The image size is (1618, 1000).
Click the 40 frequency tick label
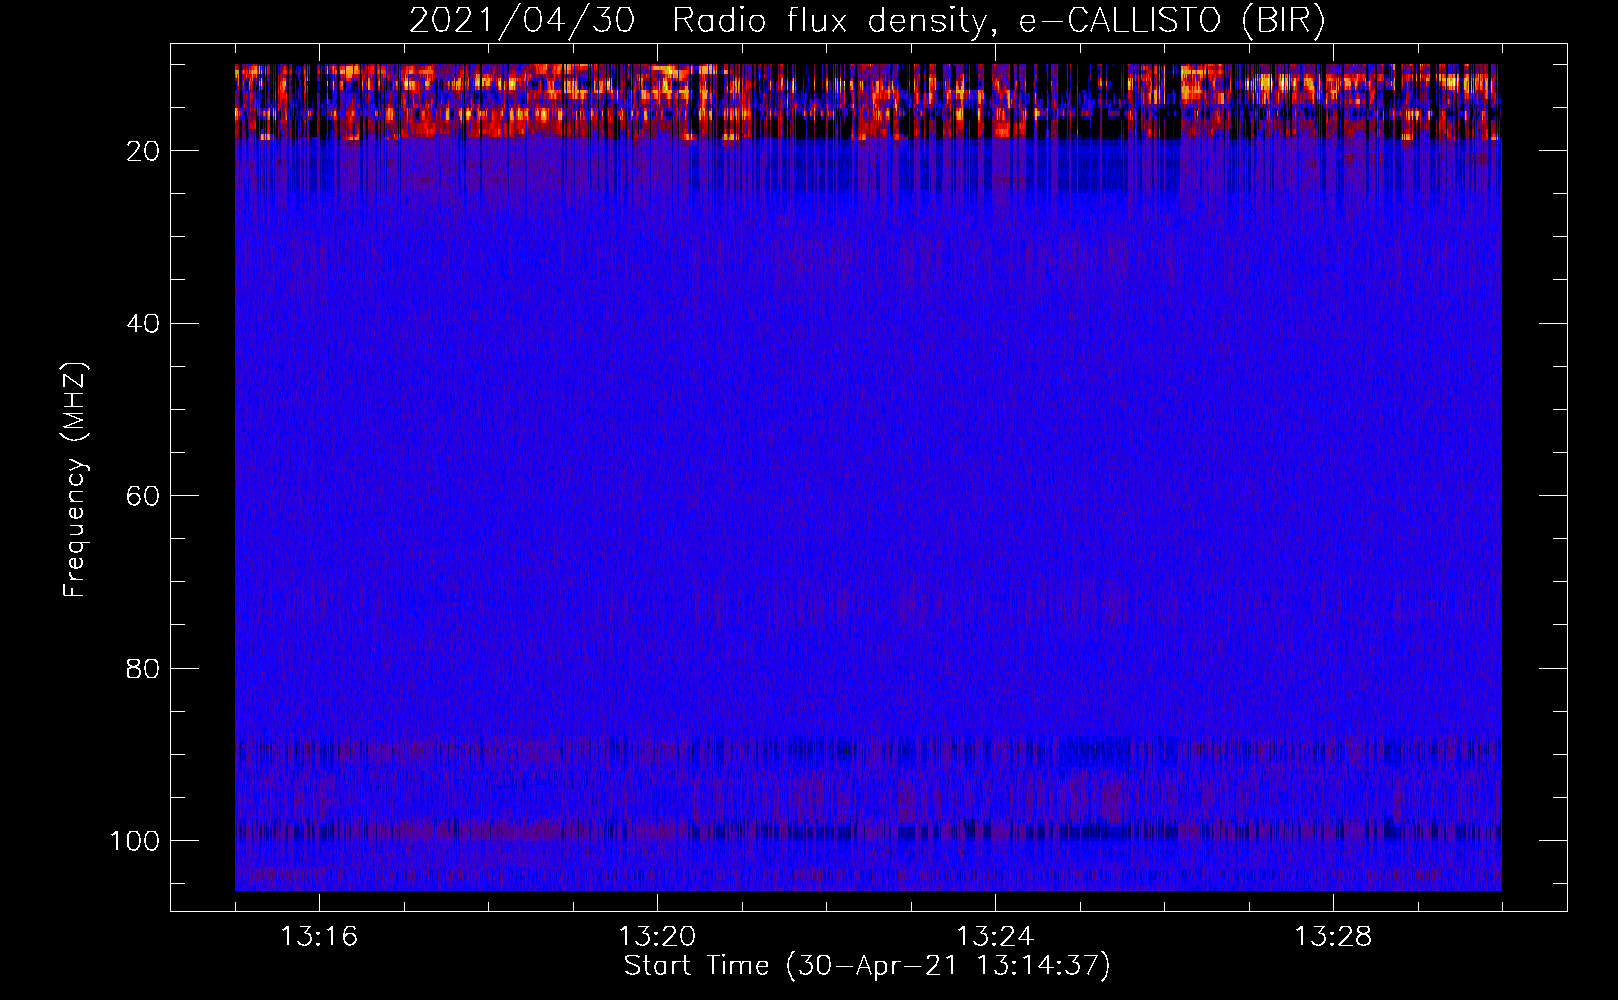[x=144, y=324]
